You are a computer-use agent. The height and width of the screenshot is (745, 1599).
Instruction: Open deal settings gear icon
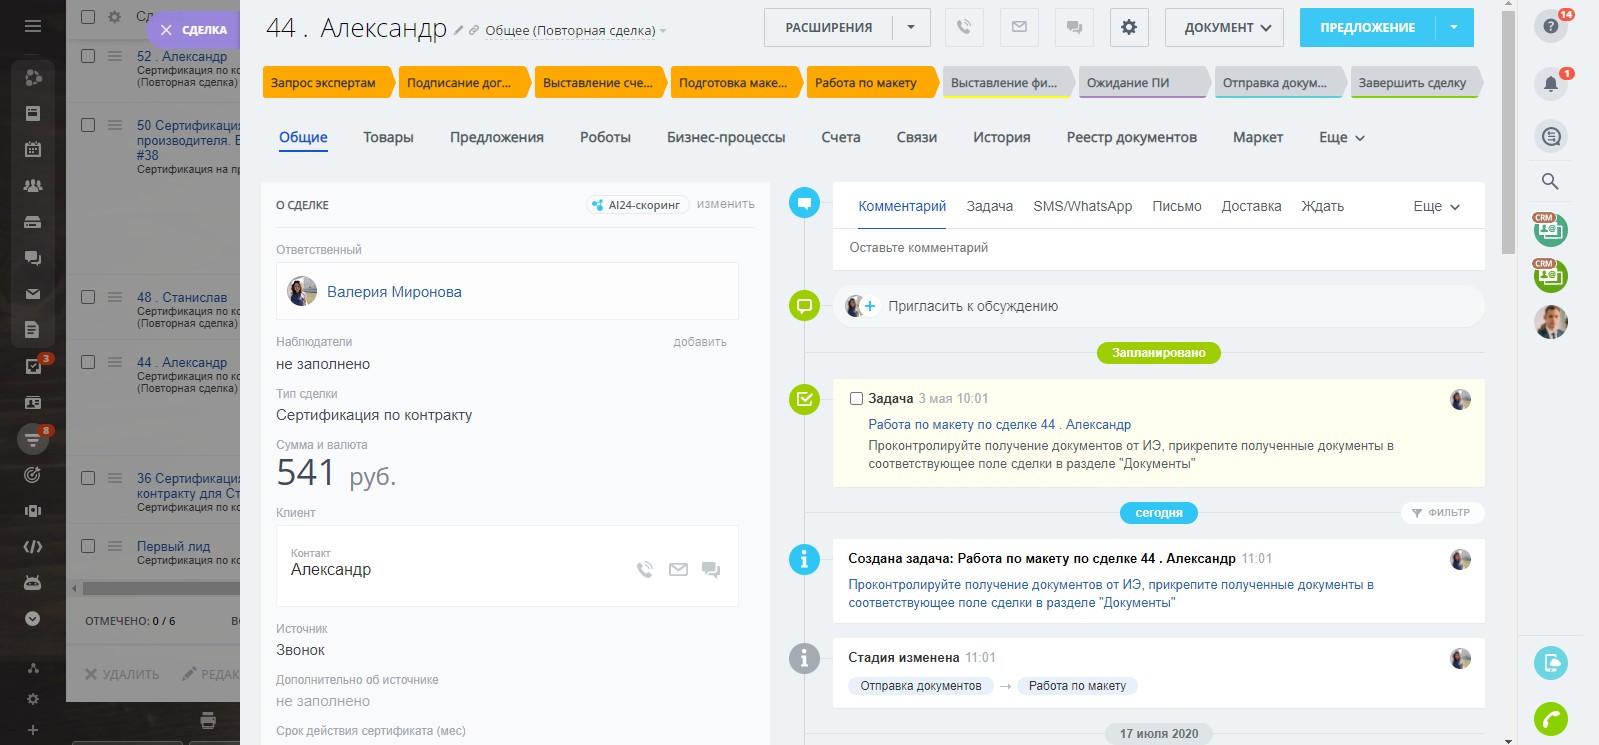click(1129, 27)
